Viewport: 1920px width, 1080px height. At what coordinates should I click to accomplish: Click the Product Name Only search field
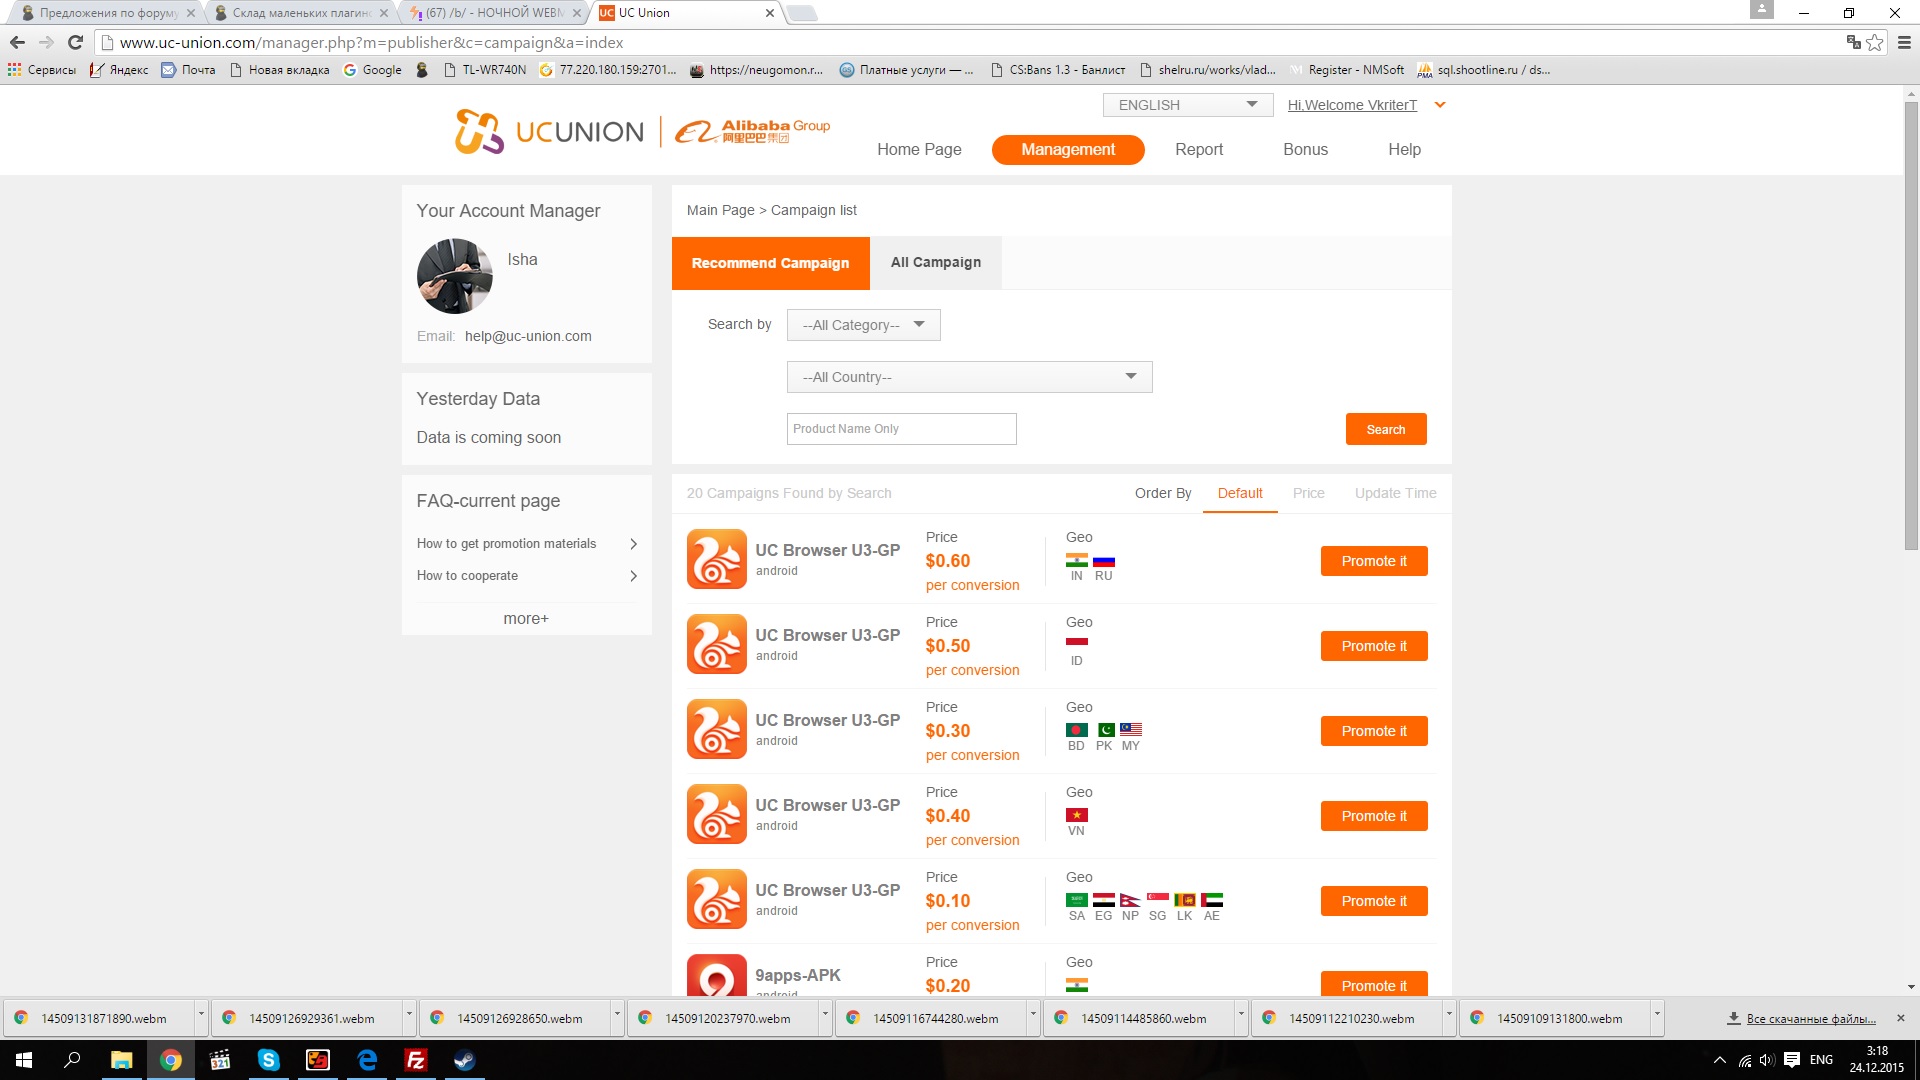click(902, 429)
